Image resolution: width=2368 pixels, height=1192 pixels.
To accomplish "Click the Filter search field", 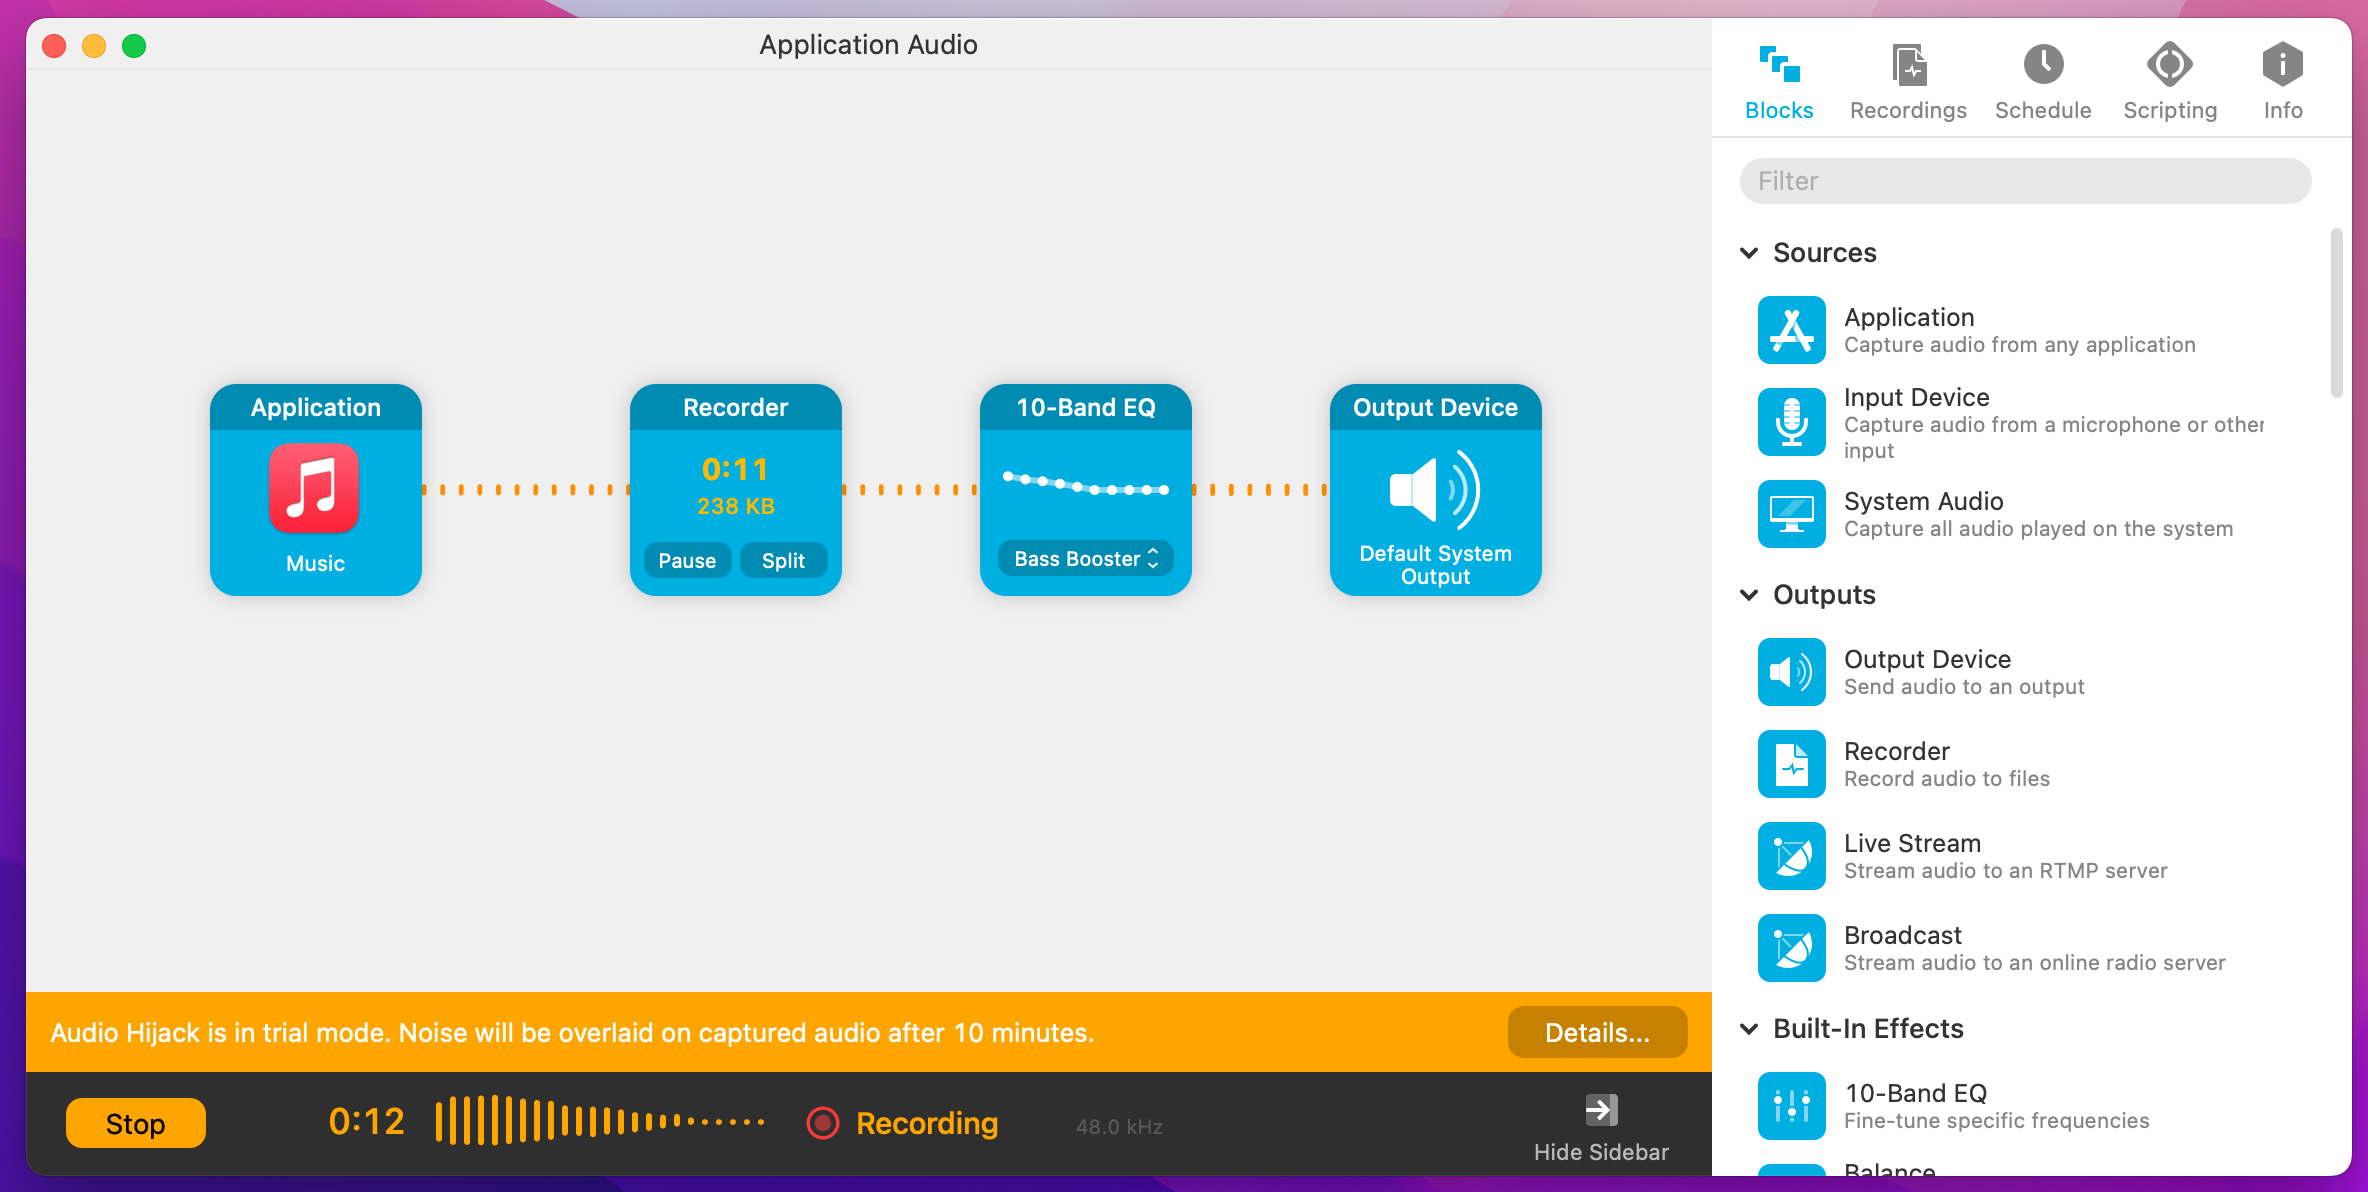I will coord(2025,181).
